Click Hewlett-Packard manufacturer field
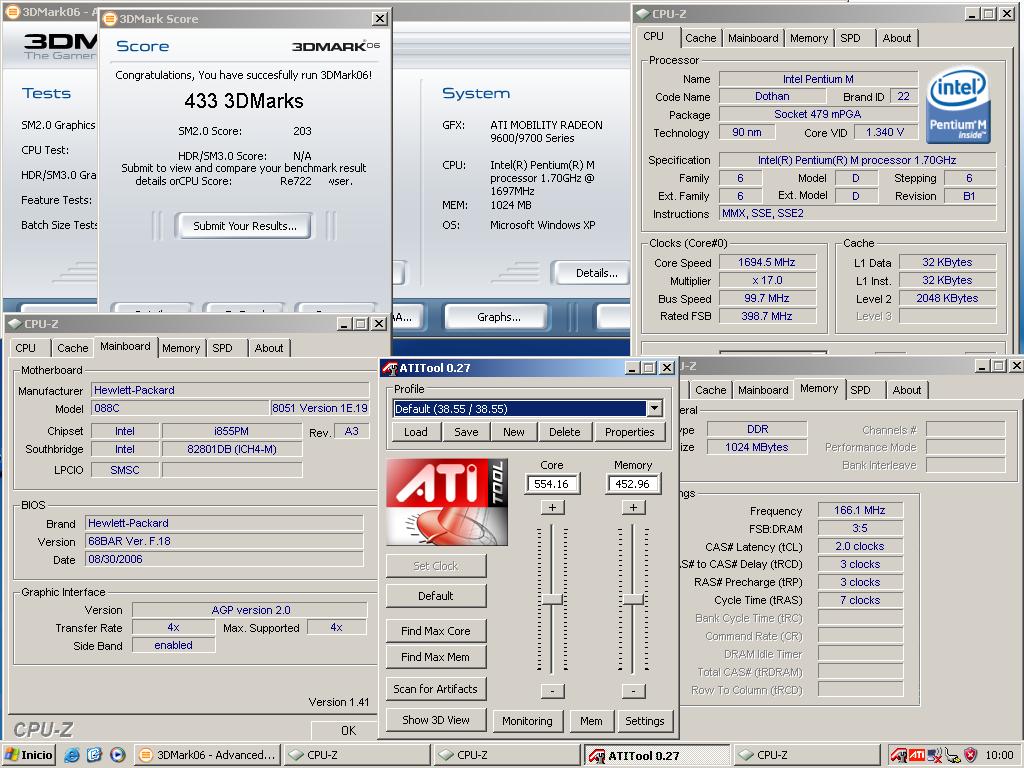The width and height of the screenshot is (1024, 768). click(229, 390)
